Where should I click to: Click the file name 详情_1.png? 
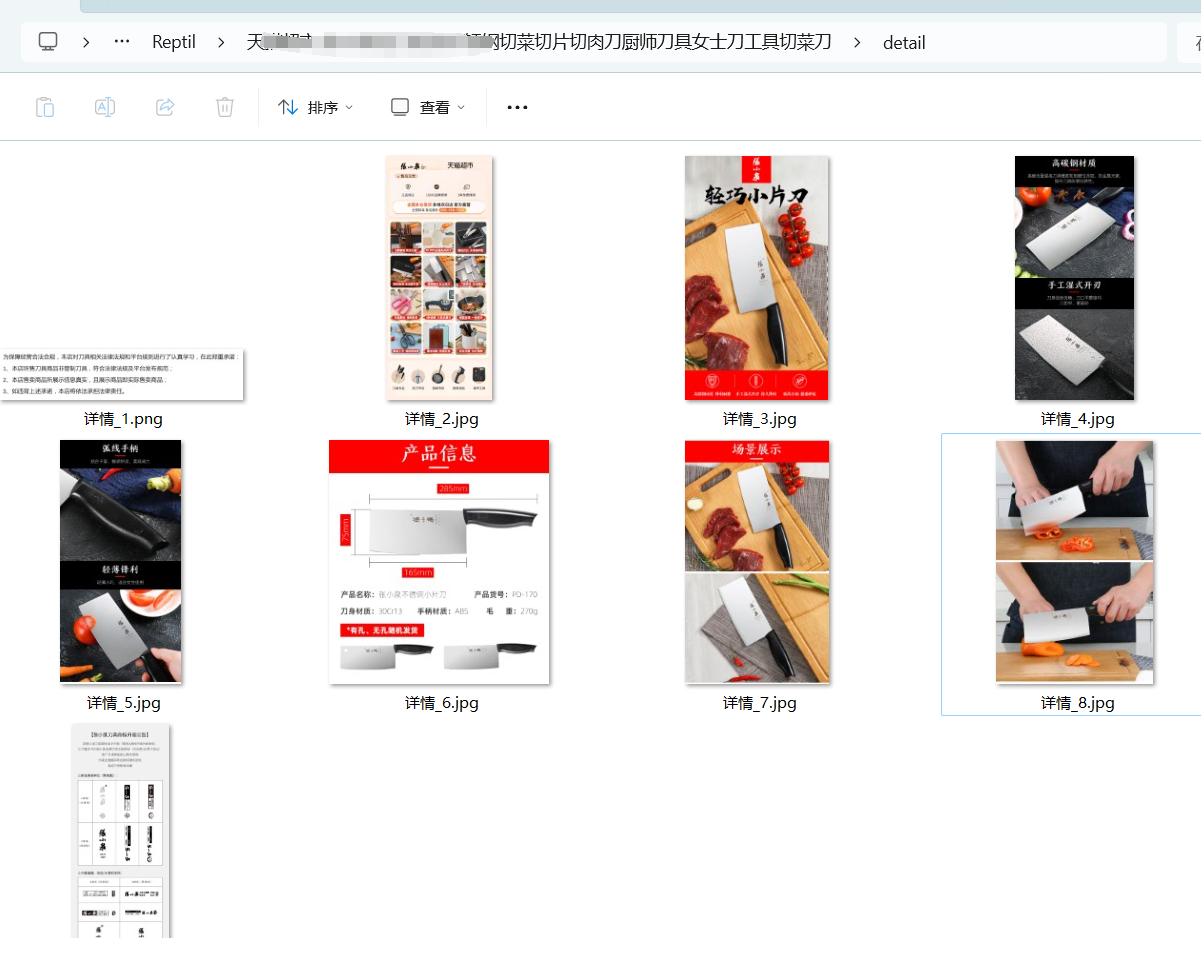(x=123, y=419)
